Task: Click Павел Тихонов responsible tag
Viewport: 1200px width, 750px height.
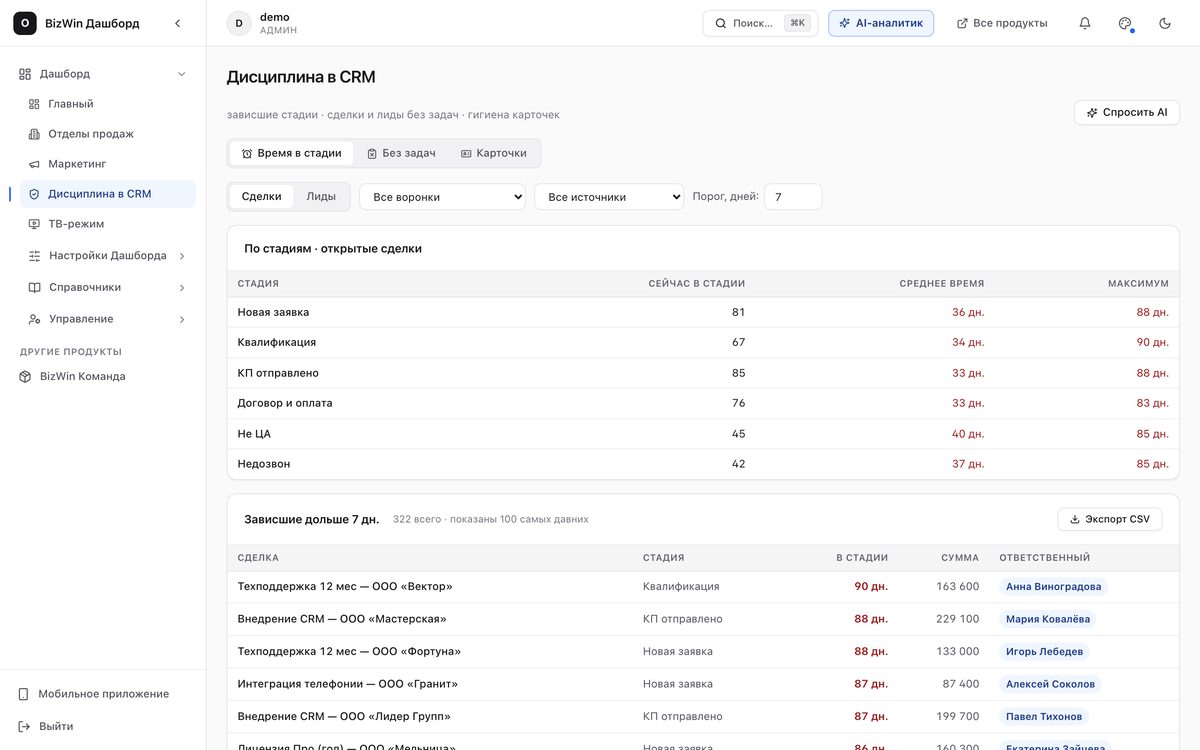Action: coord(1044,717)
